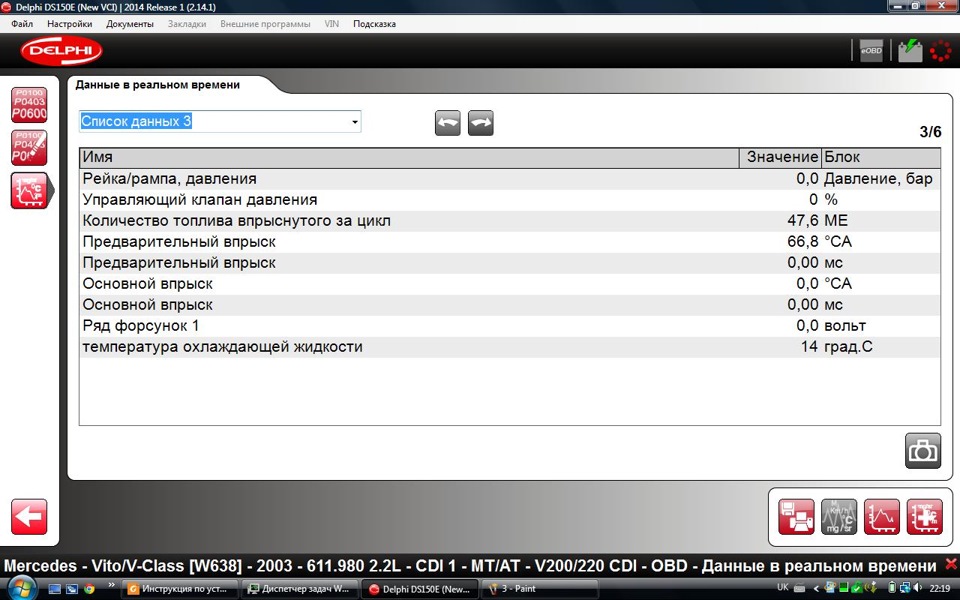This screenshot has width=960, height=600.
Task: Switch to Диспетчер задач taskbar window
Action: [298, 589]
